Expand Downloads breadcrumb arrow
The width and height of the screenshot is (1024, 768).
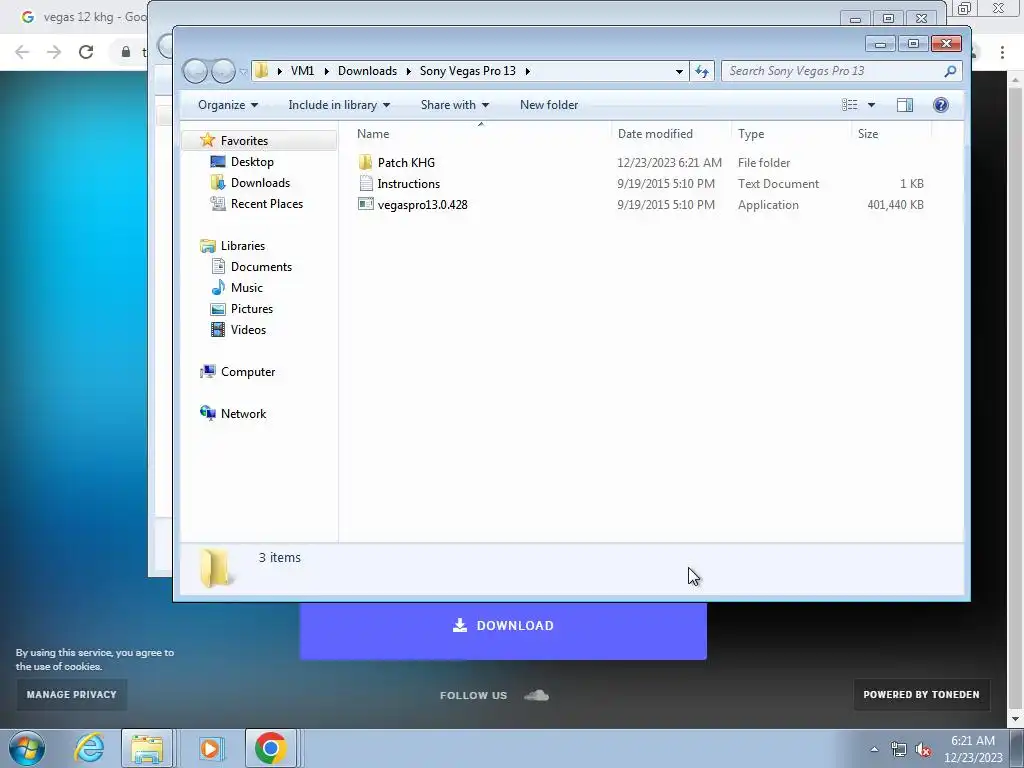click(409, 71)
